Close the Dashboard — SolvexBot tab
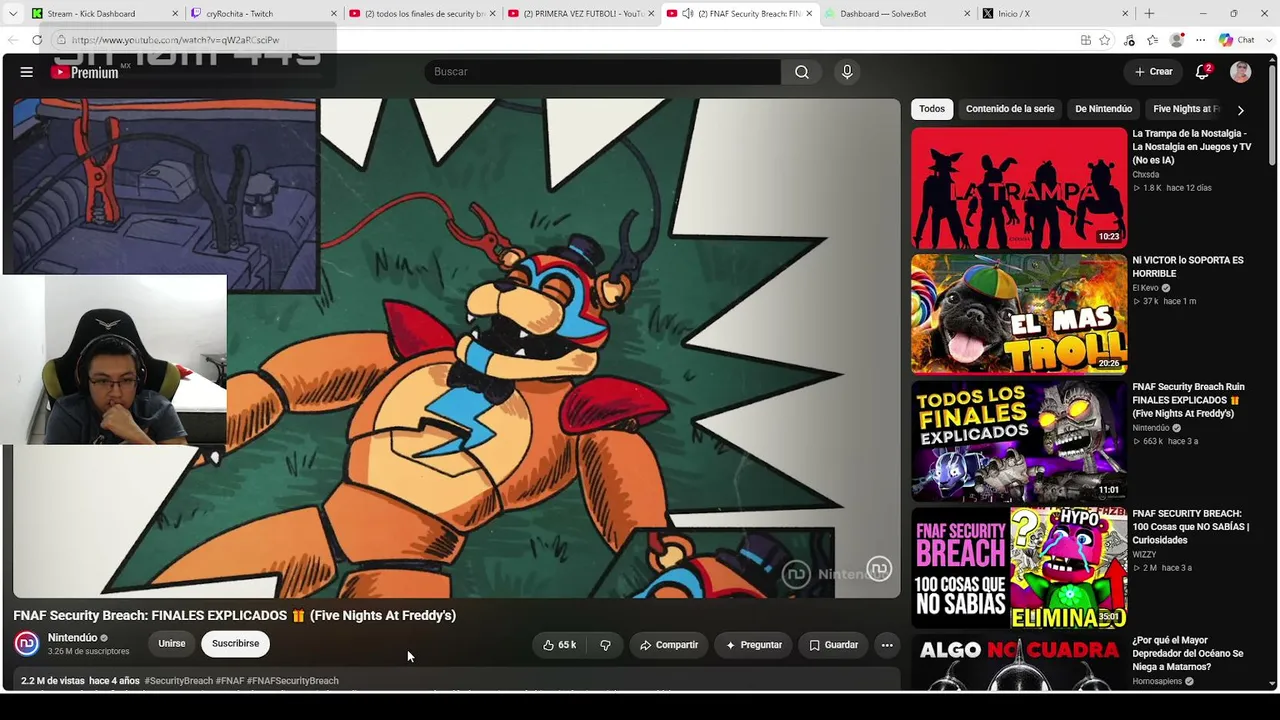The image size is (1280, 720). coord(967,14)
